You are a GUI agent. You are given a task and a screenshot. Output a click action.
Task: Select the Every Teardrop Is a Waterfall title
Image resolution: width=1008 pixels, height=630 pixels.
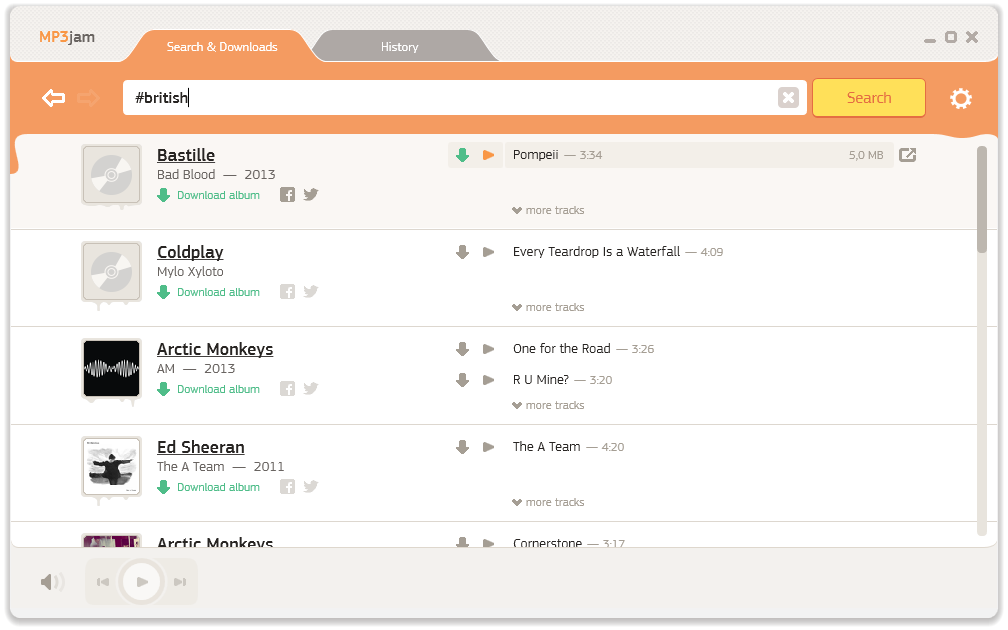(597, 252)
